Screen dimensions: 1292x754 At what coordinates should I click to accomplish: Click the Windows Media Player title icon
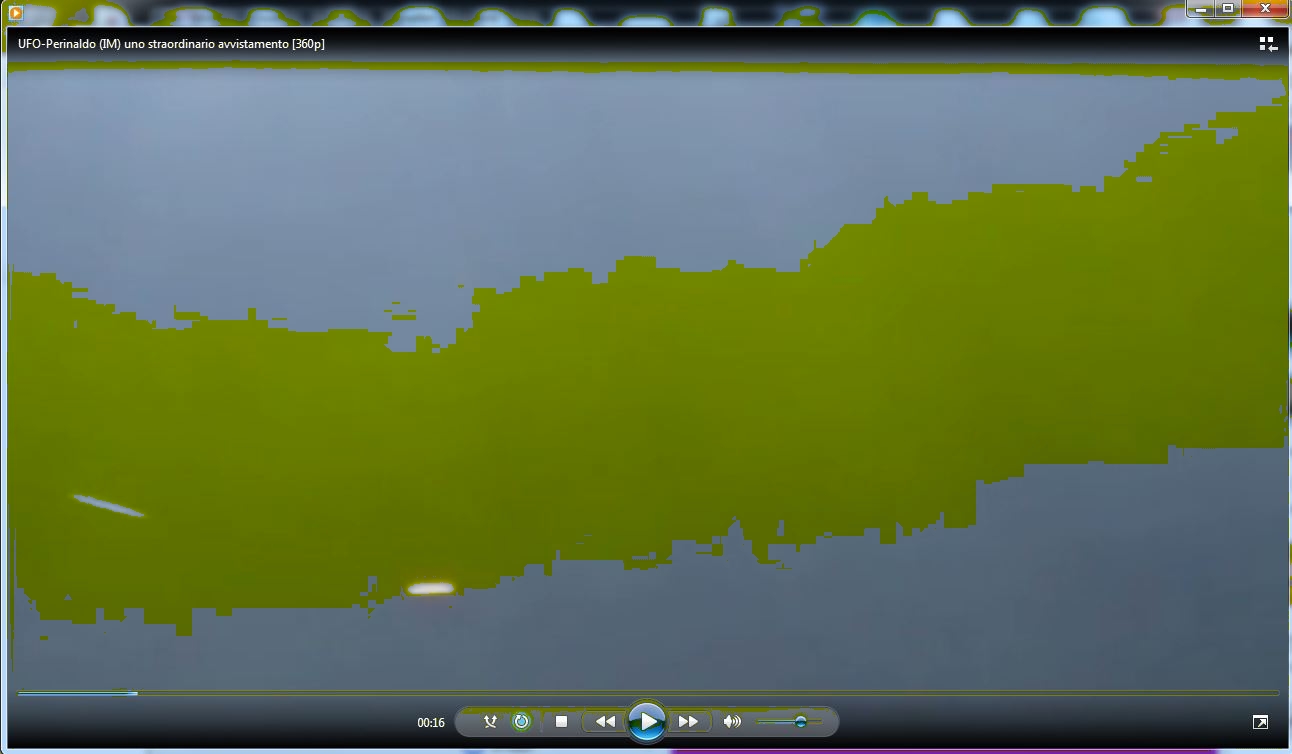15,12
